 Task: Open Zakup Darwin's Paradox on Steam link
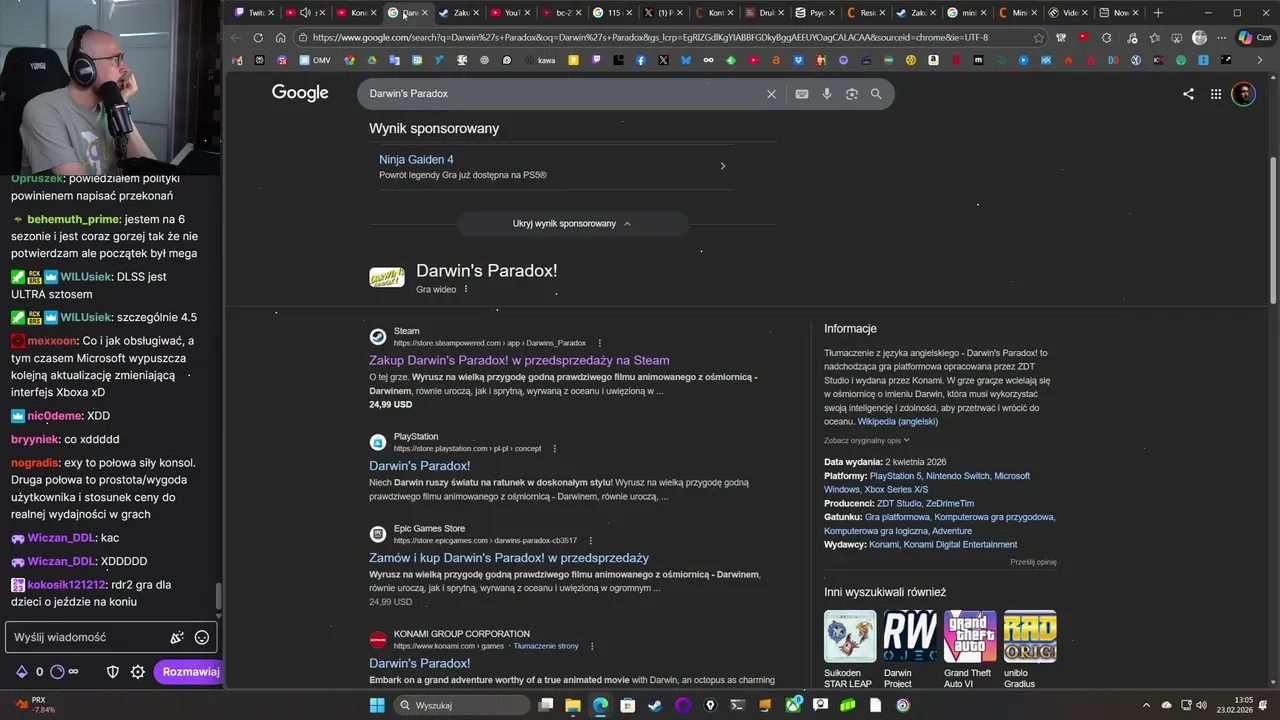coord(519,360)
